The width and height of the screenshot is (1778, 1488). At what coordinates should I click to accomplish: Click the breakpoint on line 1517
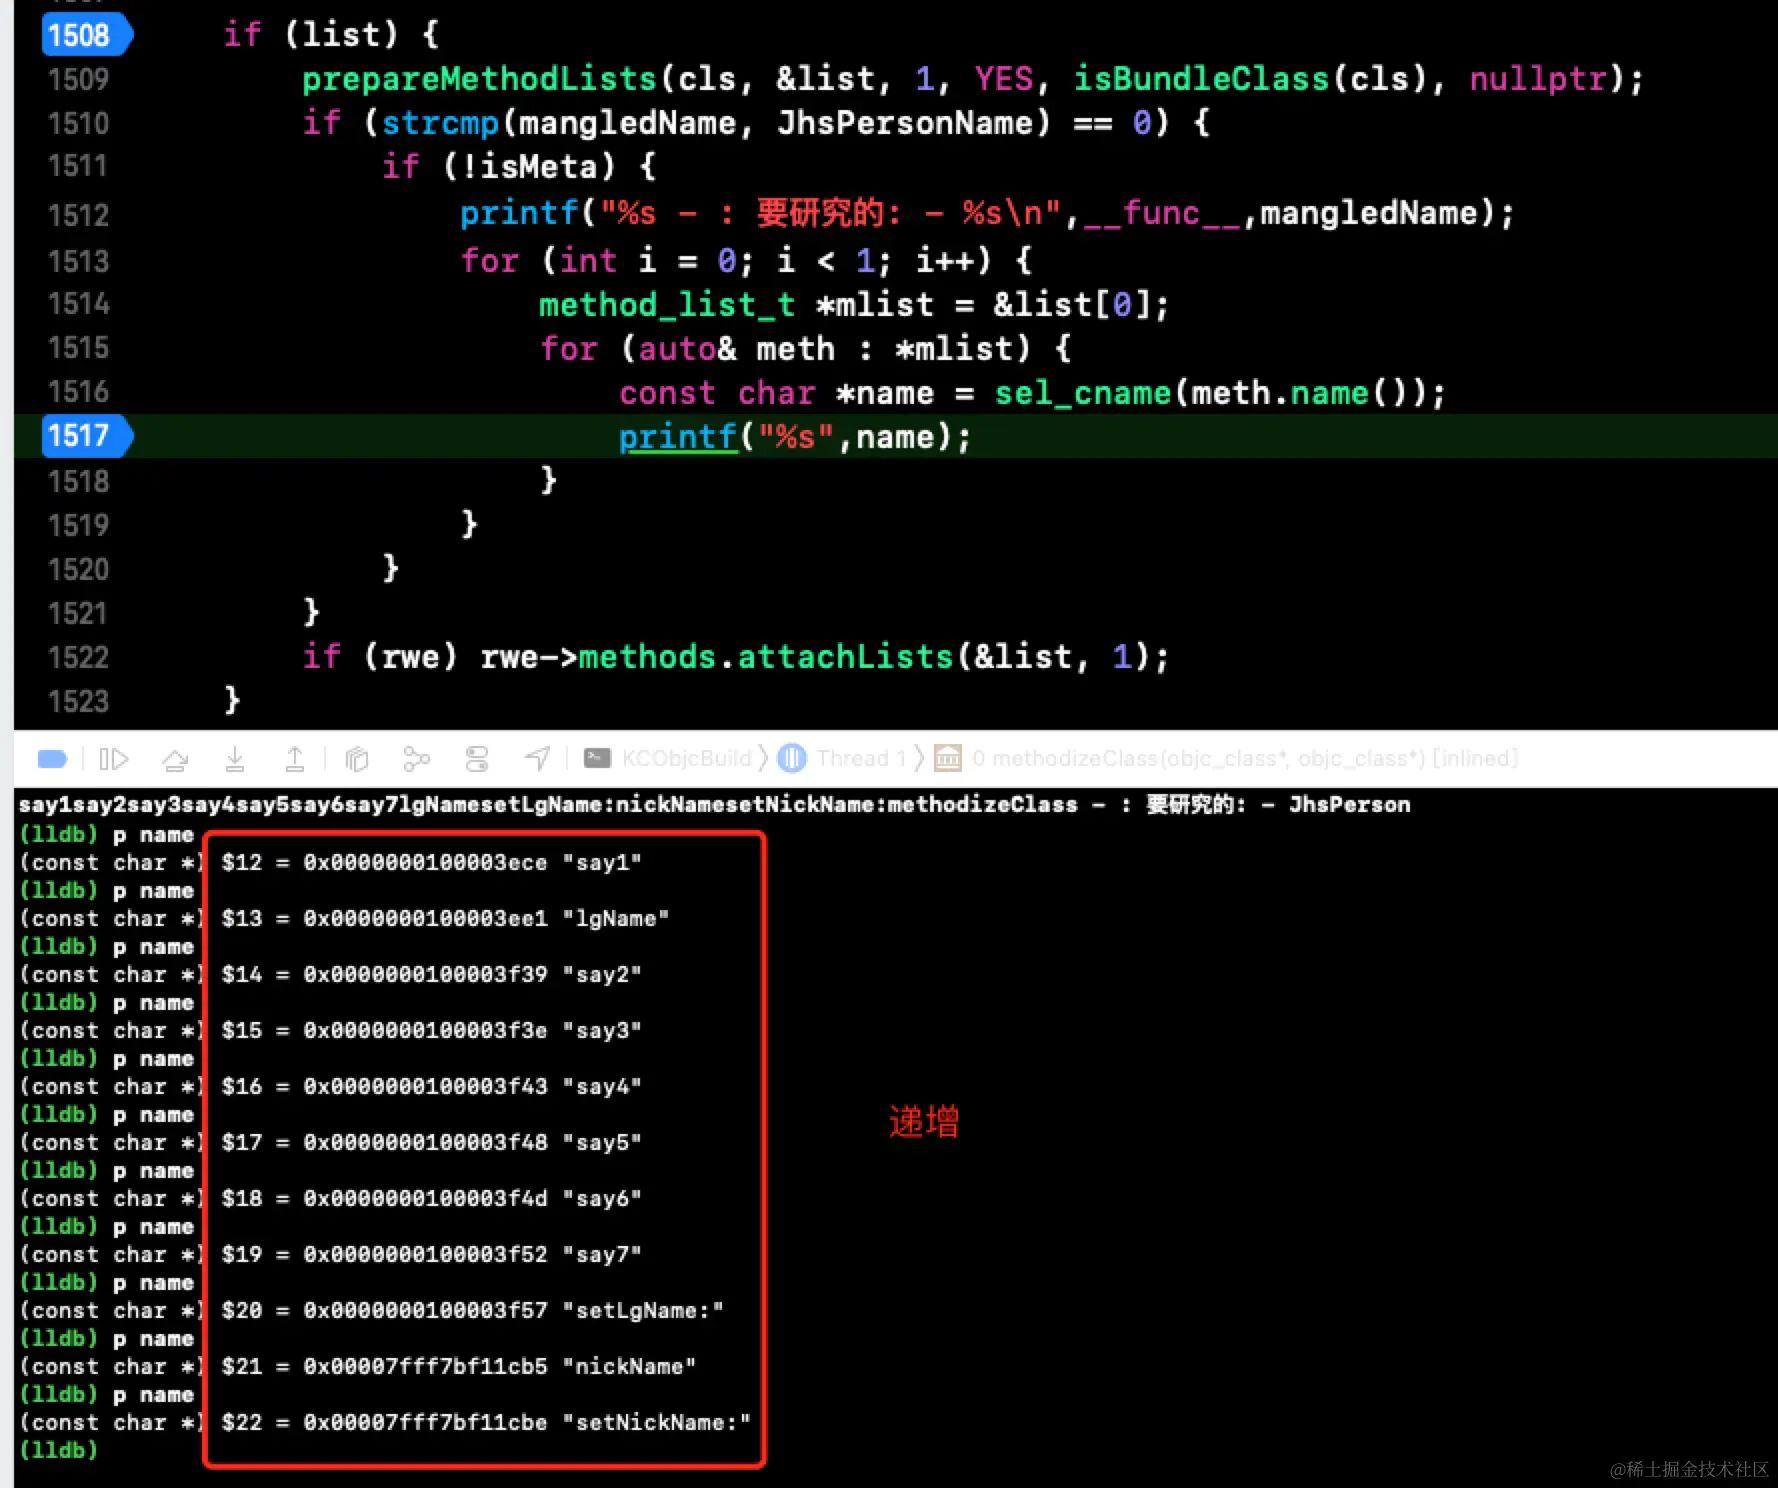(x=86, y=436)
